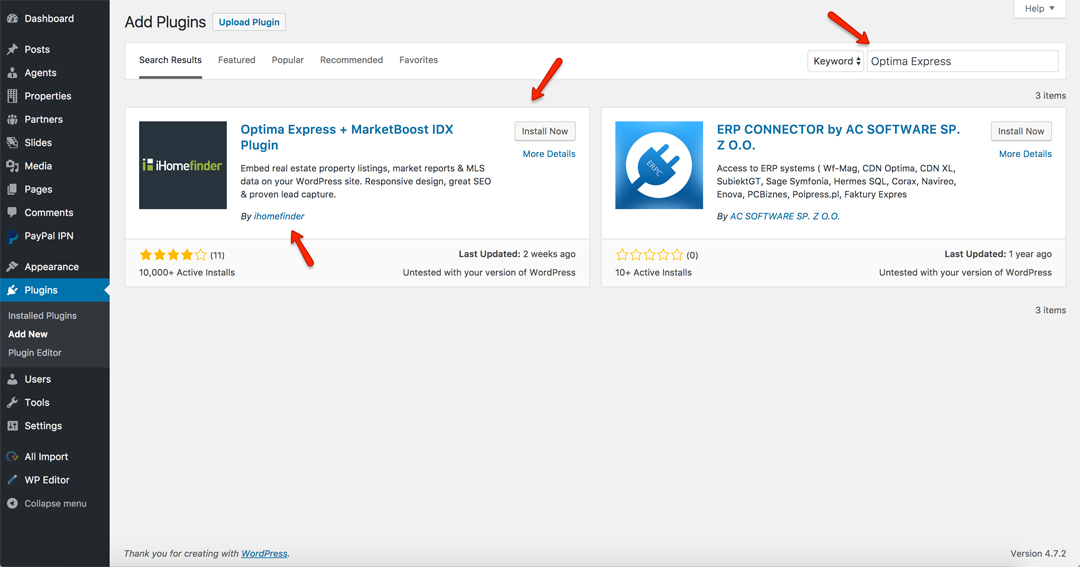Click the Slides images icon
This screenshot has width=1080, height=567.
point(12,143)
